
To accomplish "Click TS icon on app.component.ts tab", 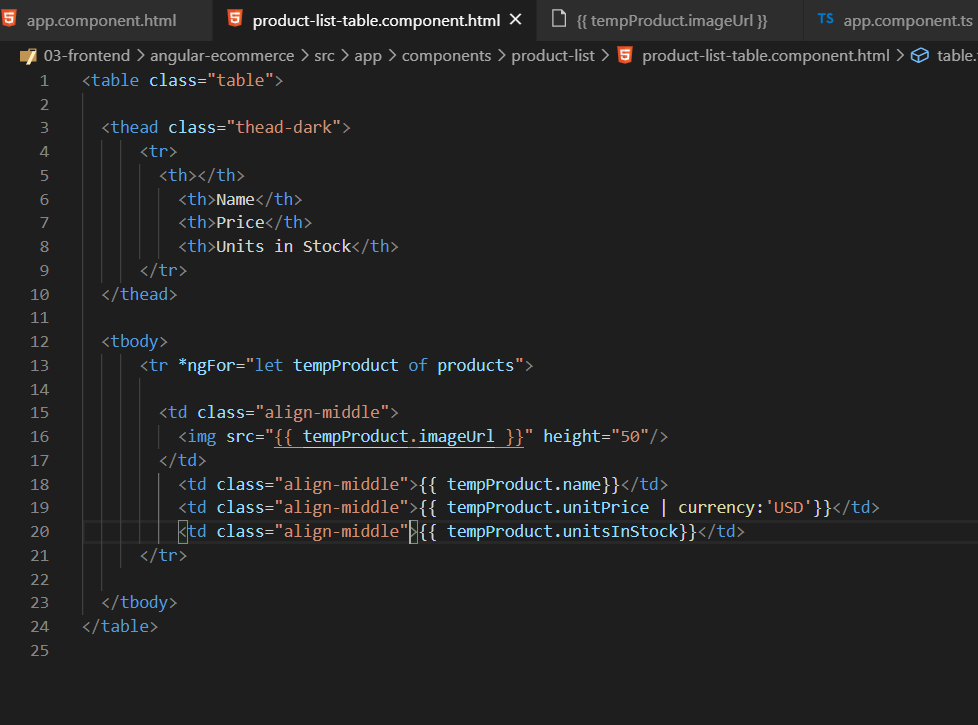I will coord(825,19).
